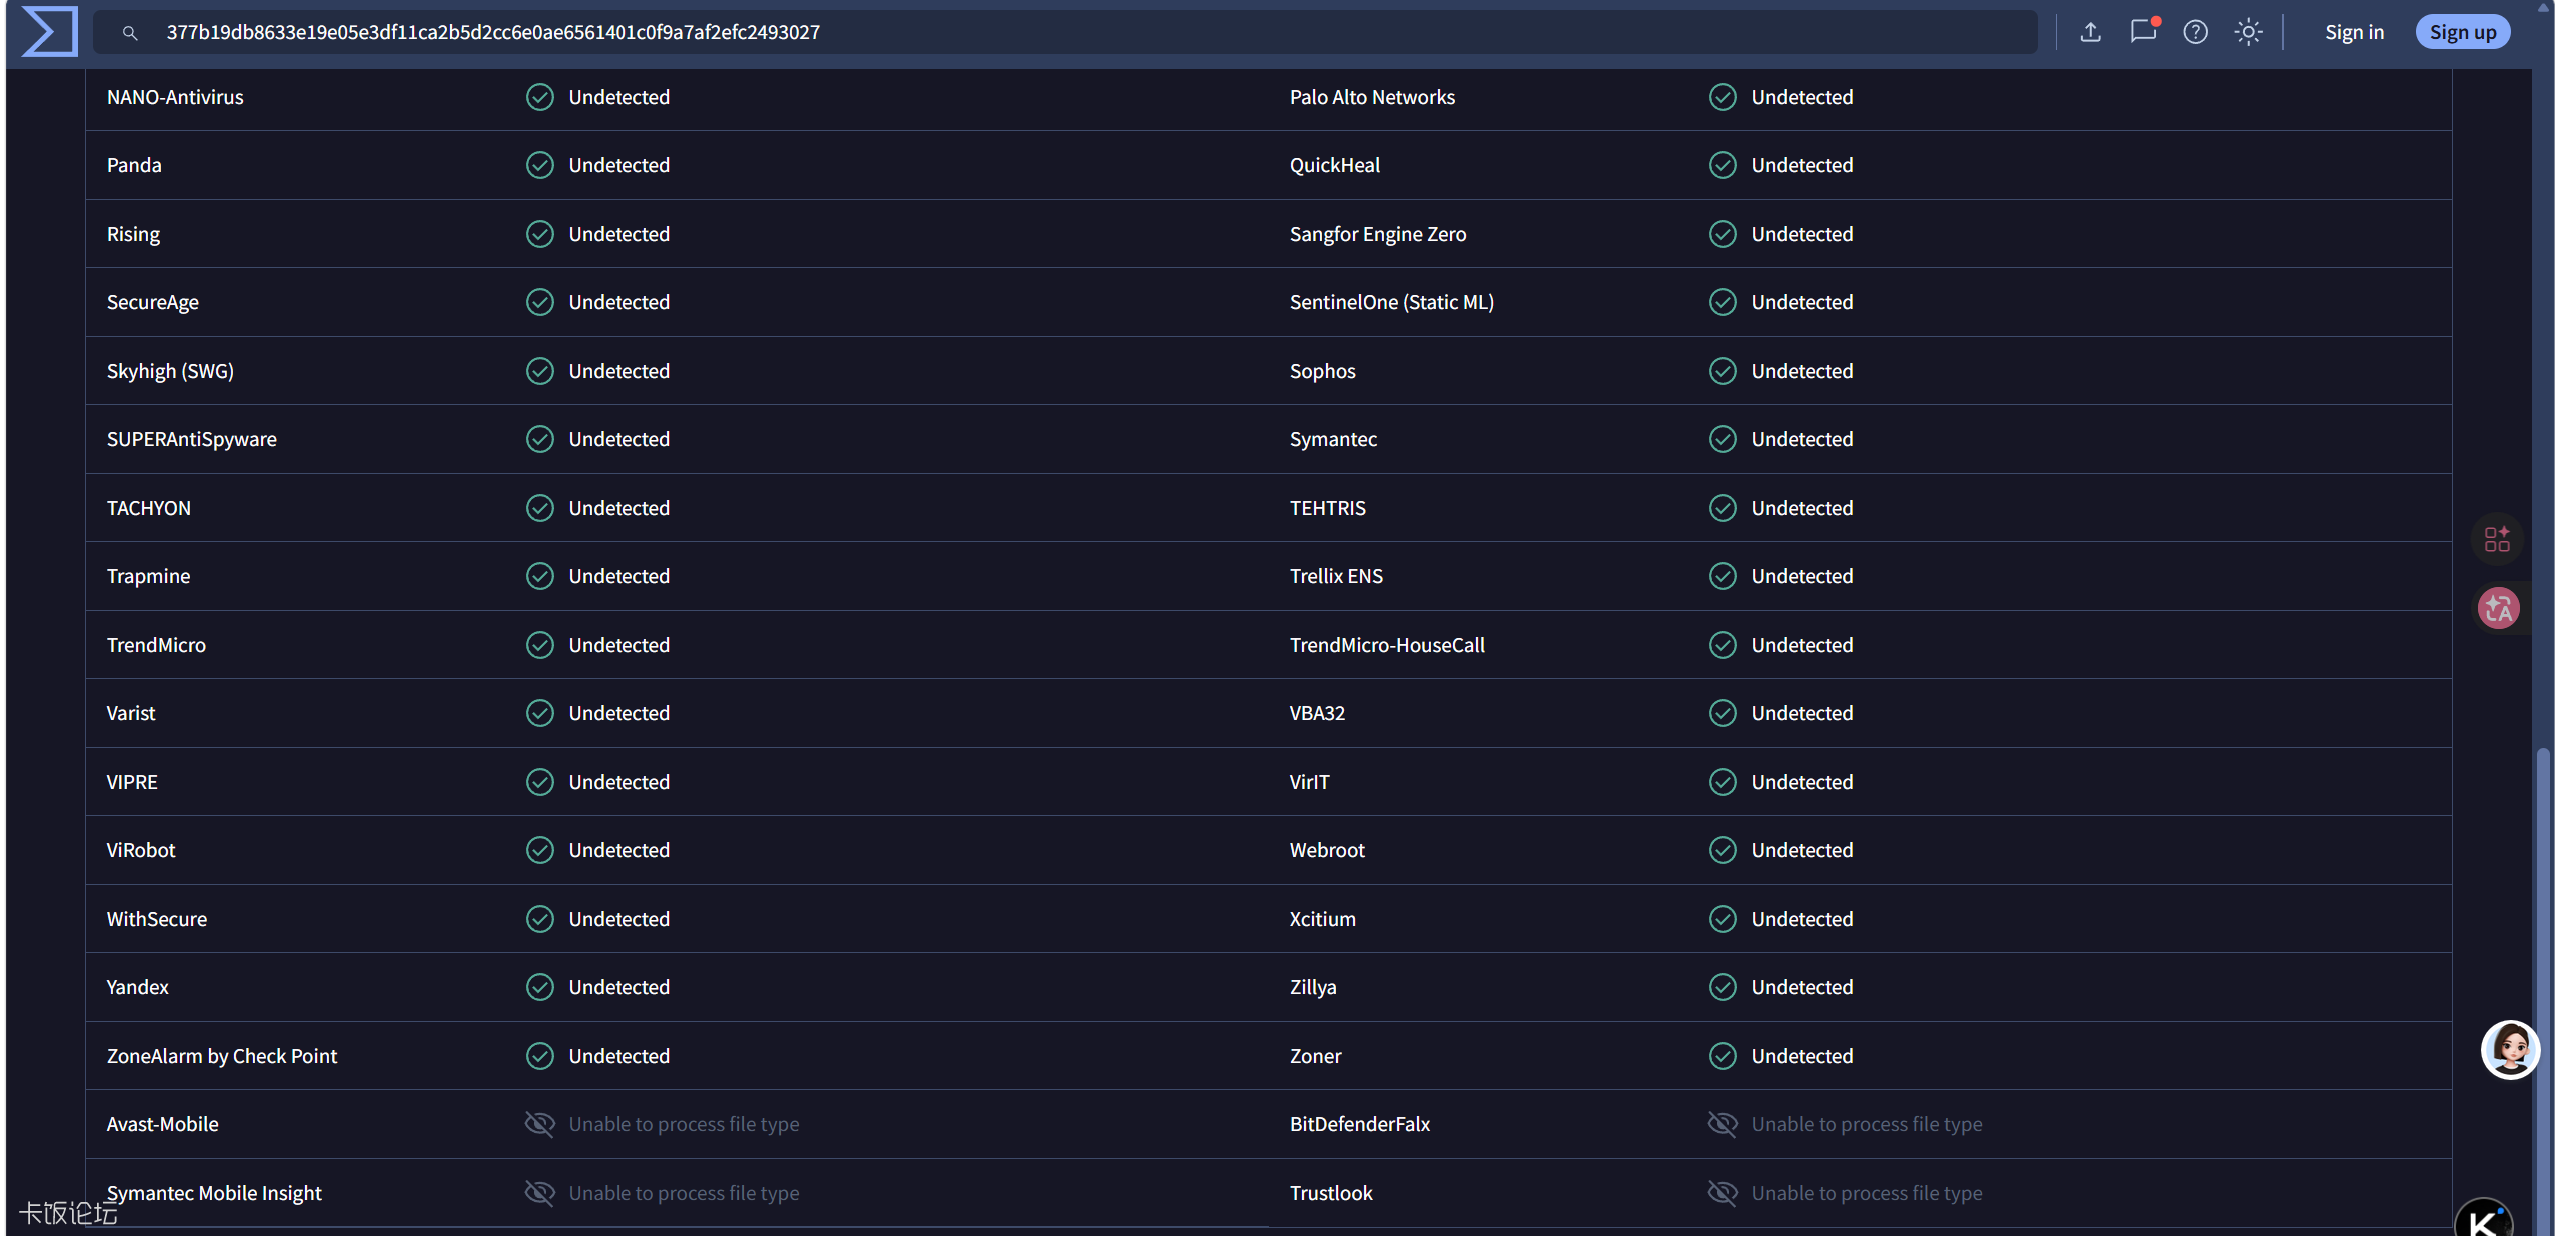Viewport: 2560px width, 1236px height.
Task: Select Sangfor Engine Zero text
Action: (1378, 234)
